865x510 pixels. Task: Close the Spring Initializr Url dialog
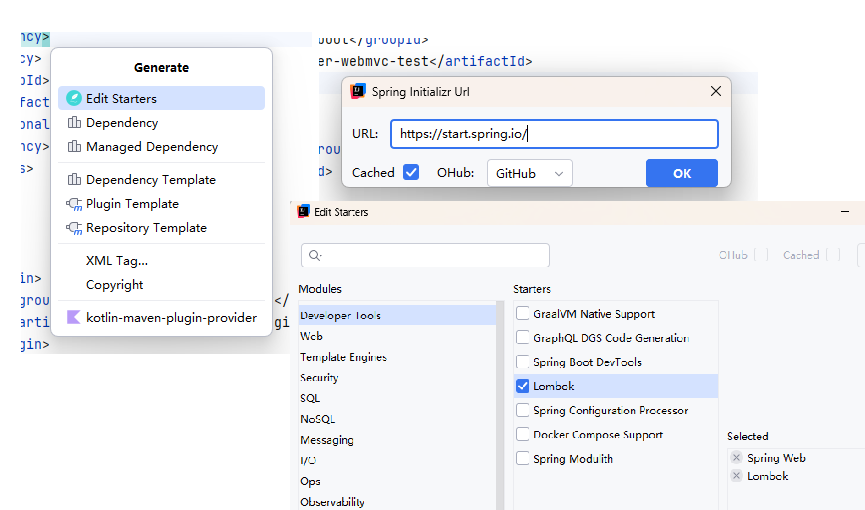(x=716, y=91)
